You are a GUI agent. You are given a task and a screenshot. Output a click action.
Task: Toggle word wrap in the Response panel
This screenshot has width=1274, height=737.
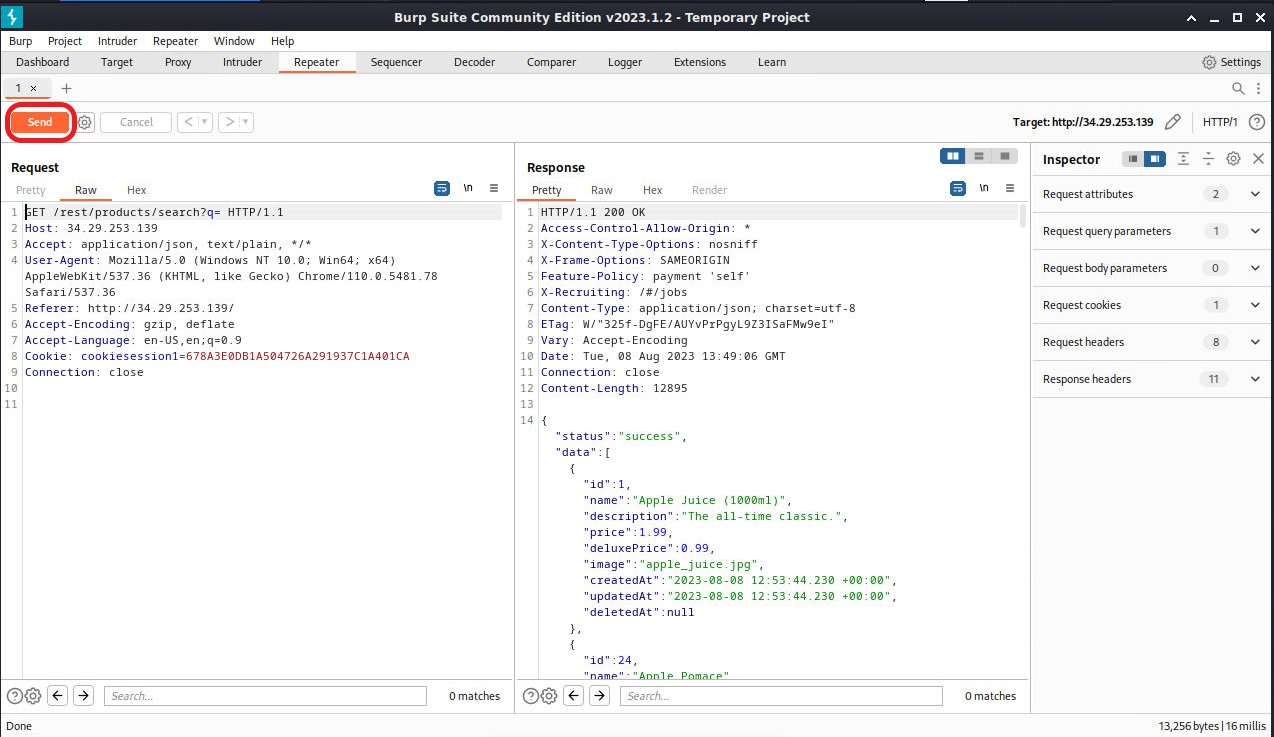coord(958,188)
